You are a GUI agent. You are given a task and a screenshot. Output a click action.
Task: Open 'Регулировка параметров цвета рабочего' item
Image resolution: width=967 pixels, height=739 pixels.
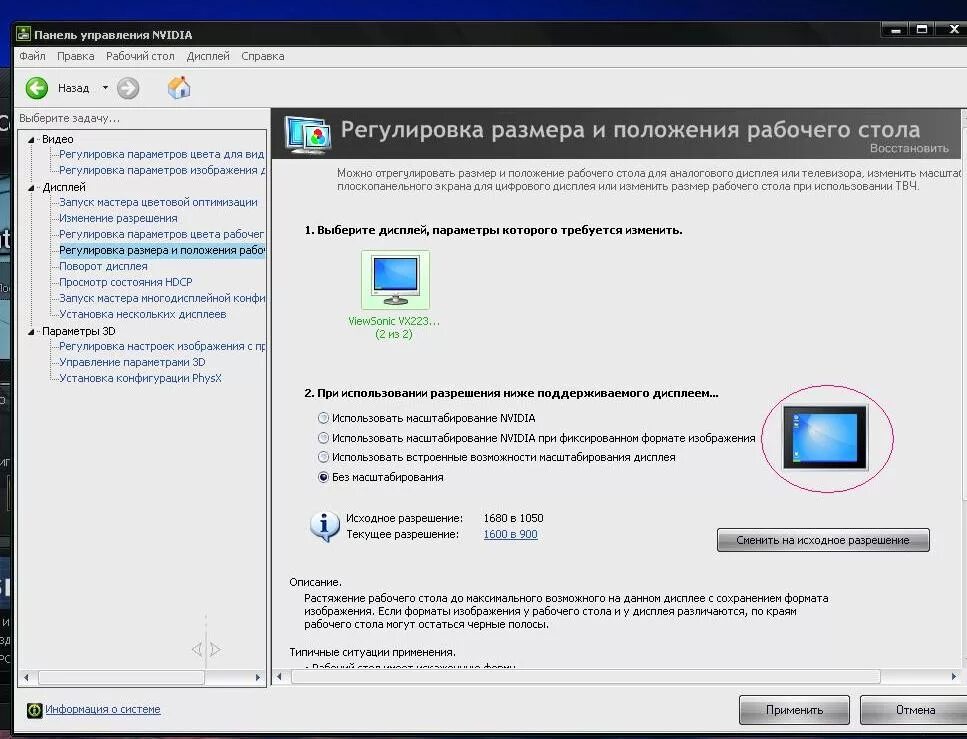coord(162,234)
